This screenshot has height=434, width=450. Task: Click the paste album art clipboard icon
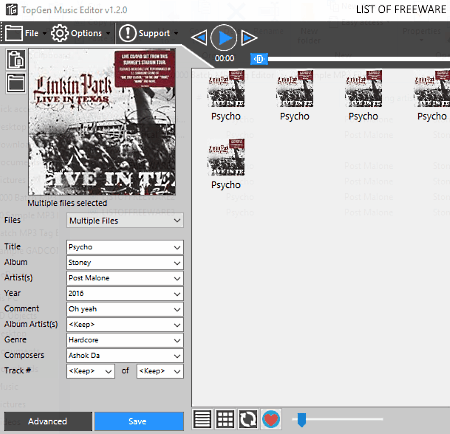(x=16, y=60)
